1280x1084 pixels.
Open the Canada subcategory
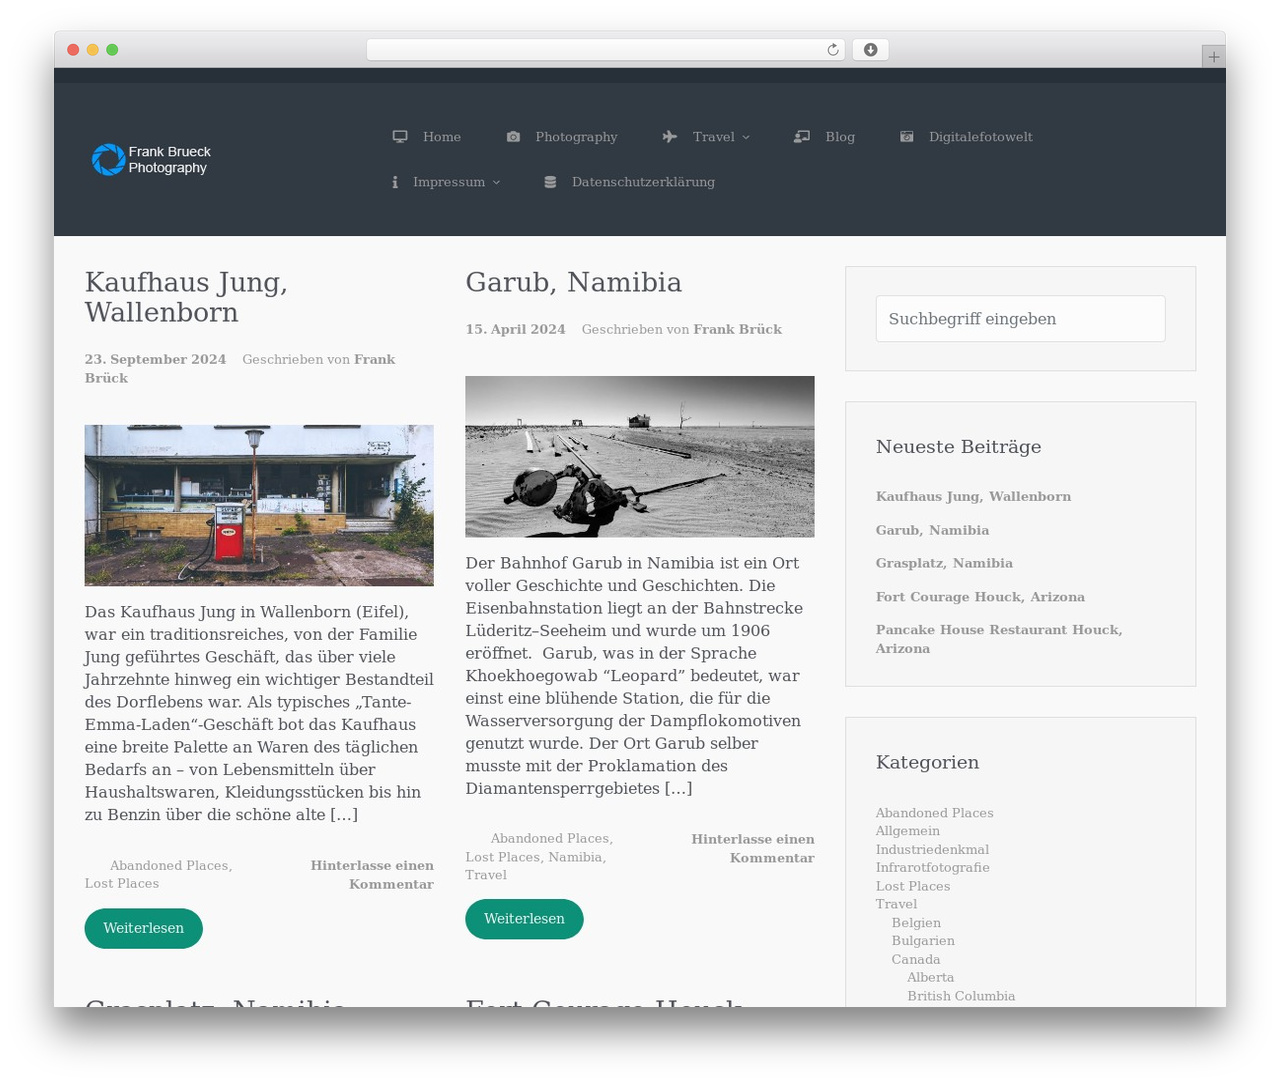pos(916,960)
